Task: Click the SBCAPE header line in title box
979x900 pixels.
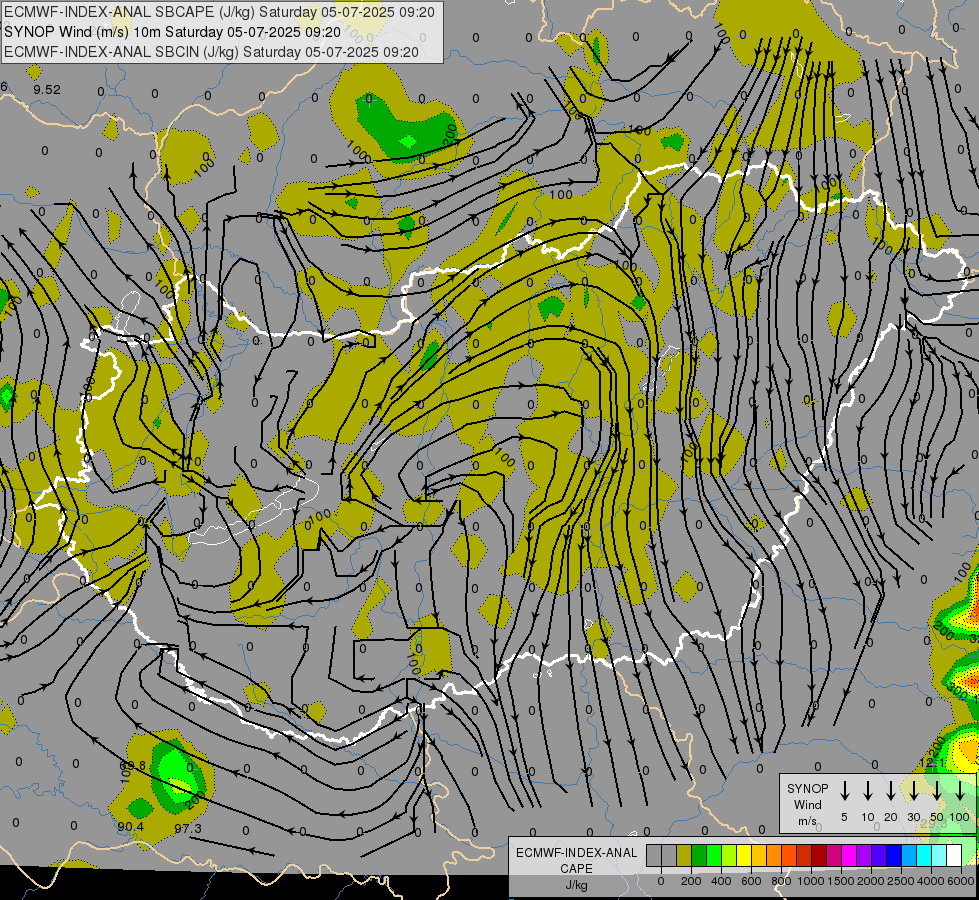Action: click(x=219, y=12)
